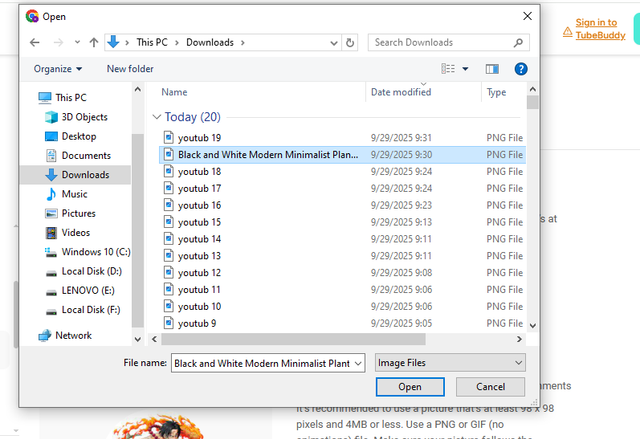The width and height of the screenshot is (640, 439).
Task: Expand the view options dropdown arrow
Action: (x=465, y=69)
